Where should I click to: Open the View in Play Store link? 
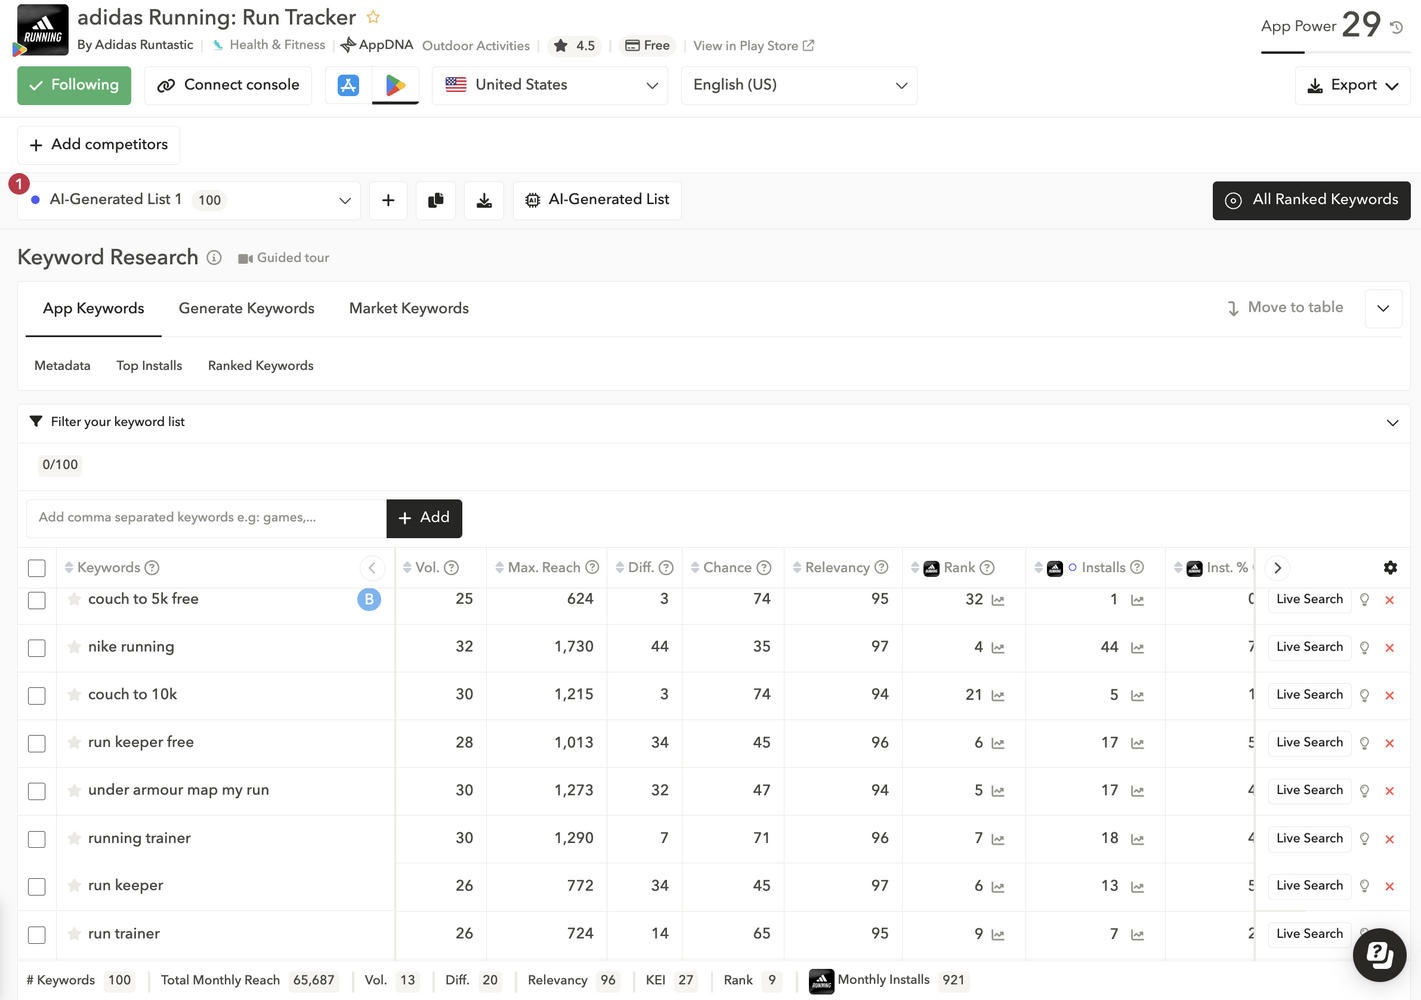coord(754,46)
